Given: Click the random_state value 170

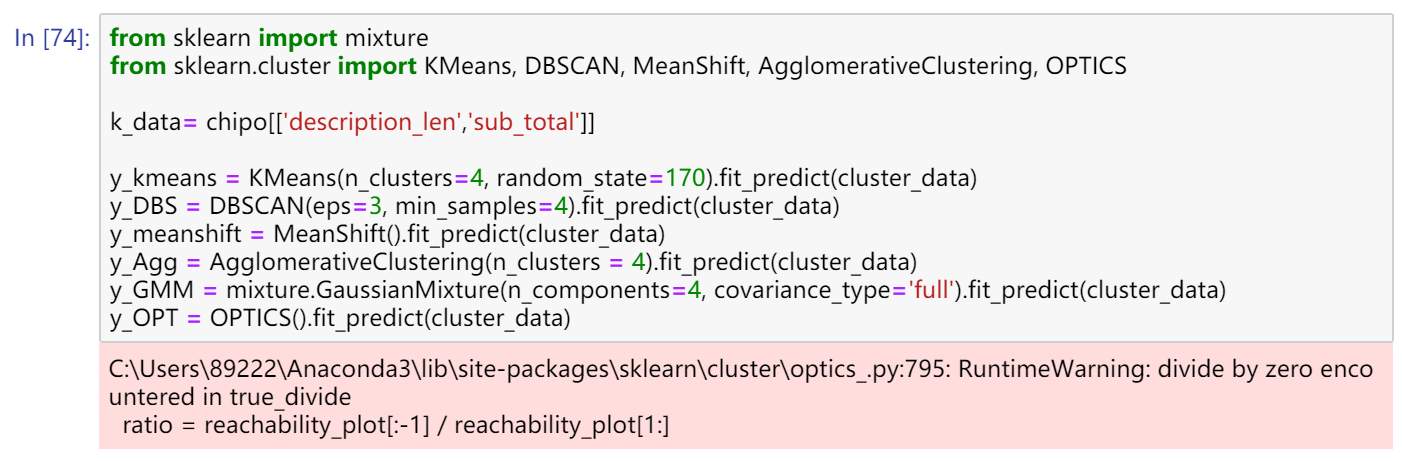Looking at the screenshot, I should point(684,180).
